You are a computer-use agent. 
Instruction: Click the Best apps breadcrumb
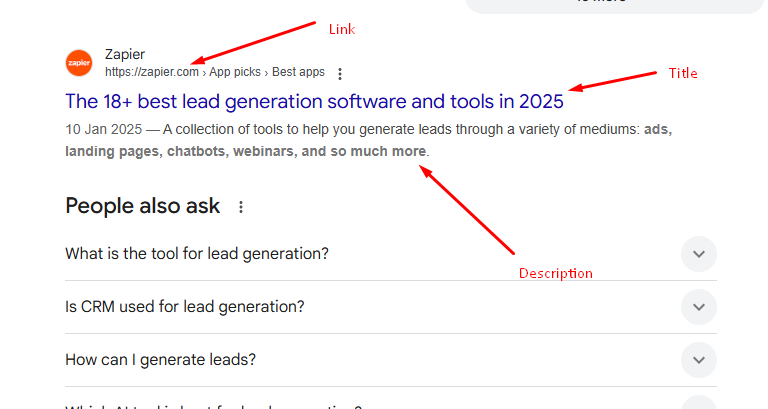[x=298, y=72]
